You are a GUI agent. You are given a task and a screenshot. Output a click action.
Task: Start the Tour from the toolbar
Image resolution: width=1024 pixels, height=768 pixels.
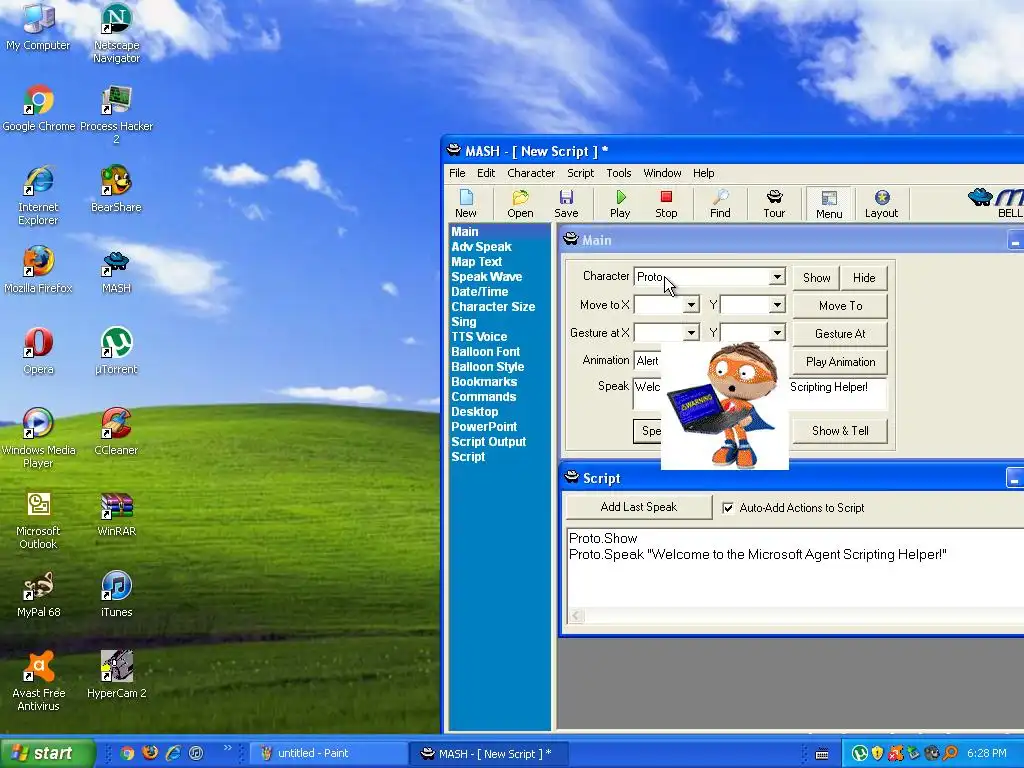tap(774, 204)
